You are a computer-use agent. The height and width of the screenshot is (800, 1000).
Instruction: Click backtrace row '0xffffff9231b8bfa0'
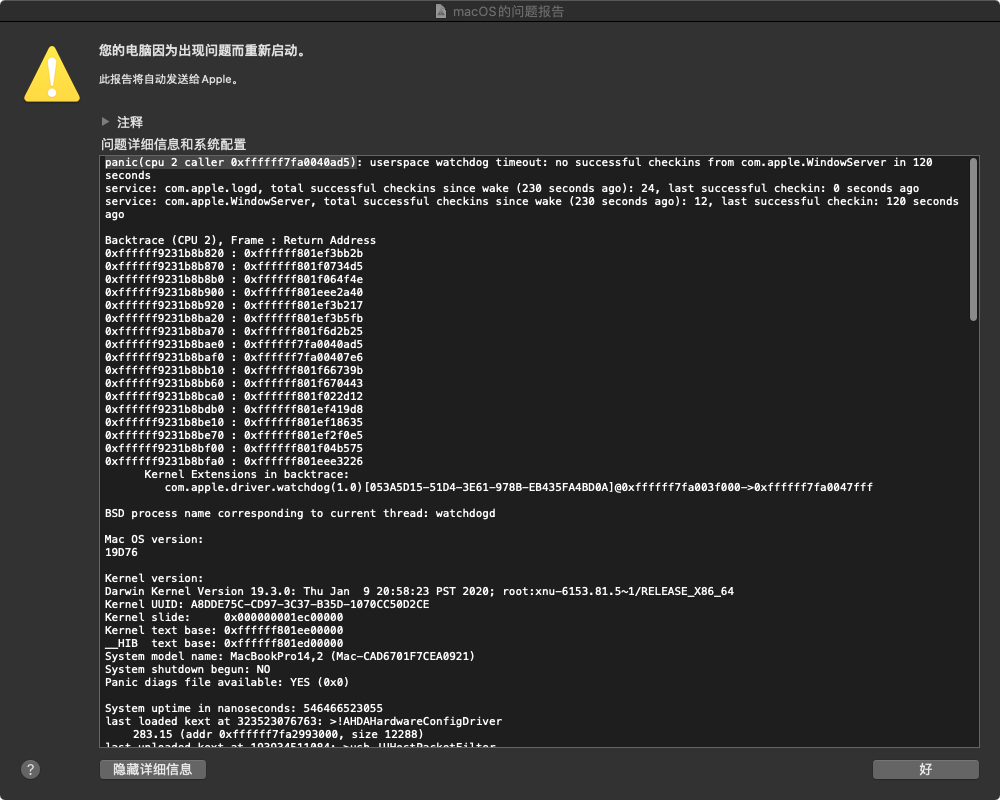tap(233, 461)
